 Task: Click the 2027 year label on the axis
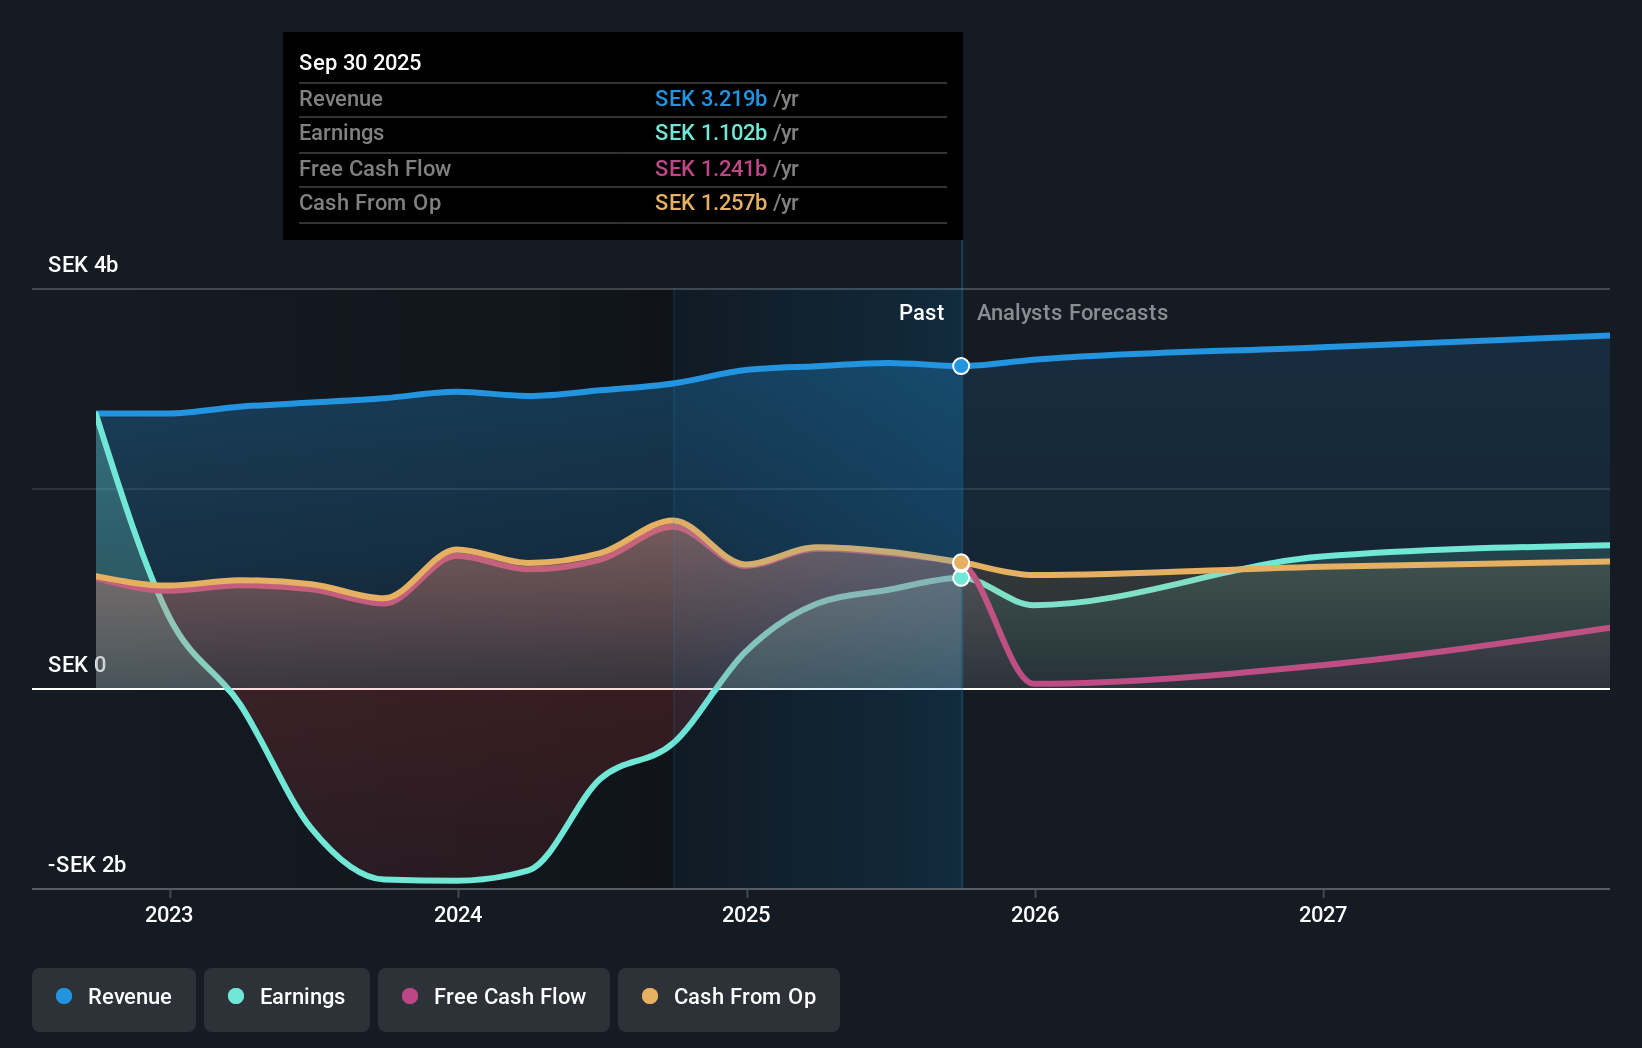tap(1323, 914)
